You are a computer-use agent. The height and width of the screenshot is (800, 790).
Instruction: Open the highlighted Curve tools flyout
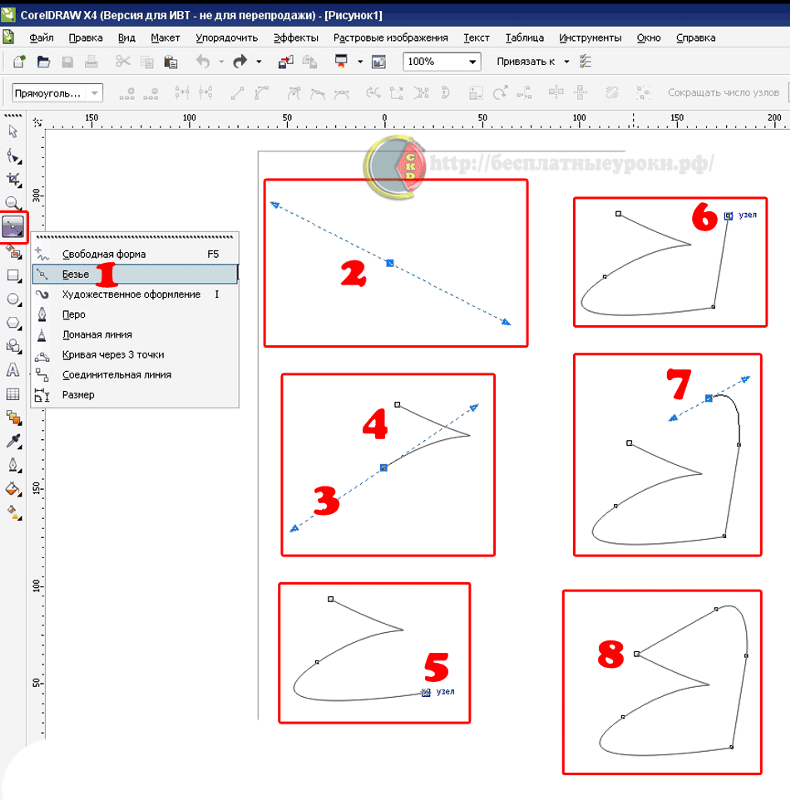13,226
